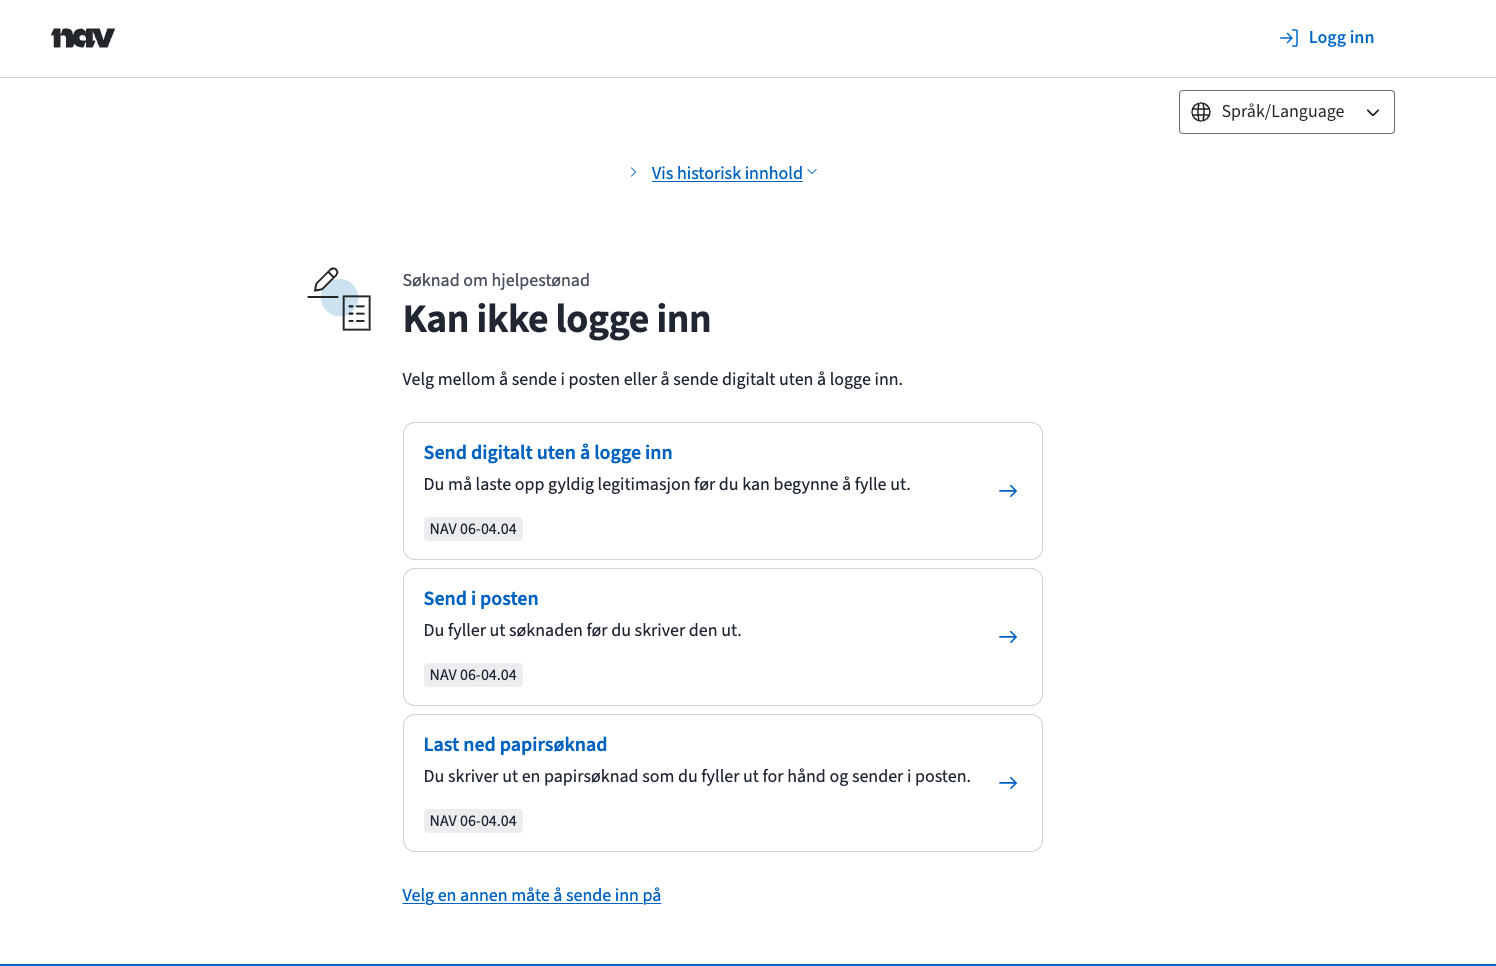This screenshot has height=966, width=1496.
Task: Click the Du fyller ut søknaden description
Action: tap(583, 630)
